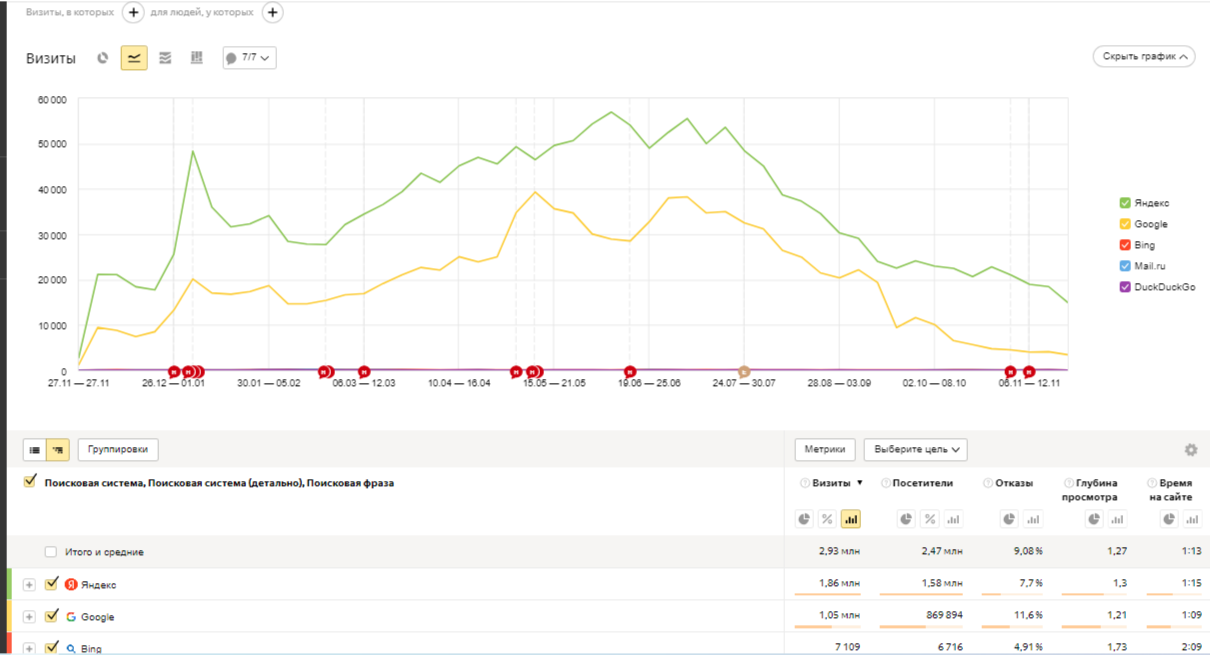Viewport: 1210px width, 655px height.
Task: Expand the Яндекс row
Action: point(29,585)
